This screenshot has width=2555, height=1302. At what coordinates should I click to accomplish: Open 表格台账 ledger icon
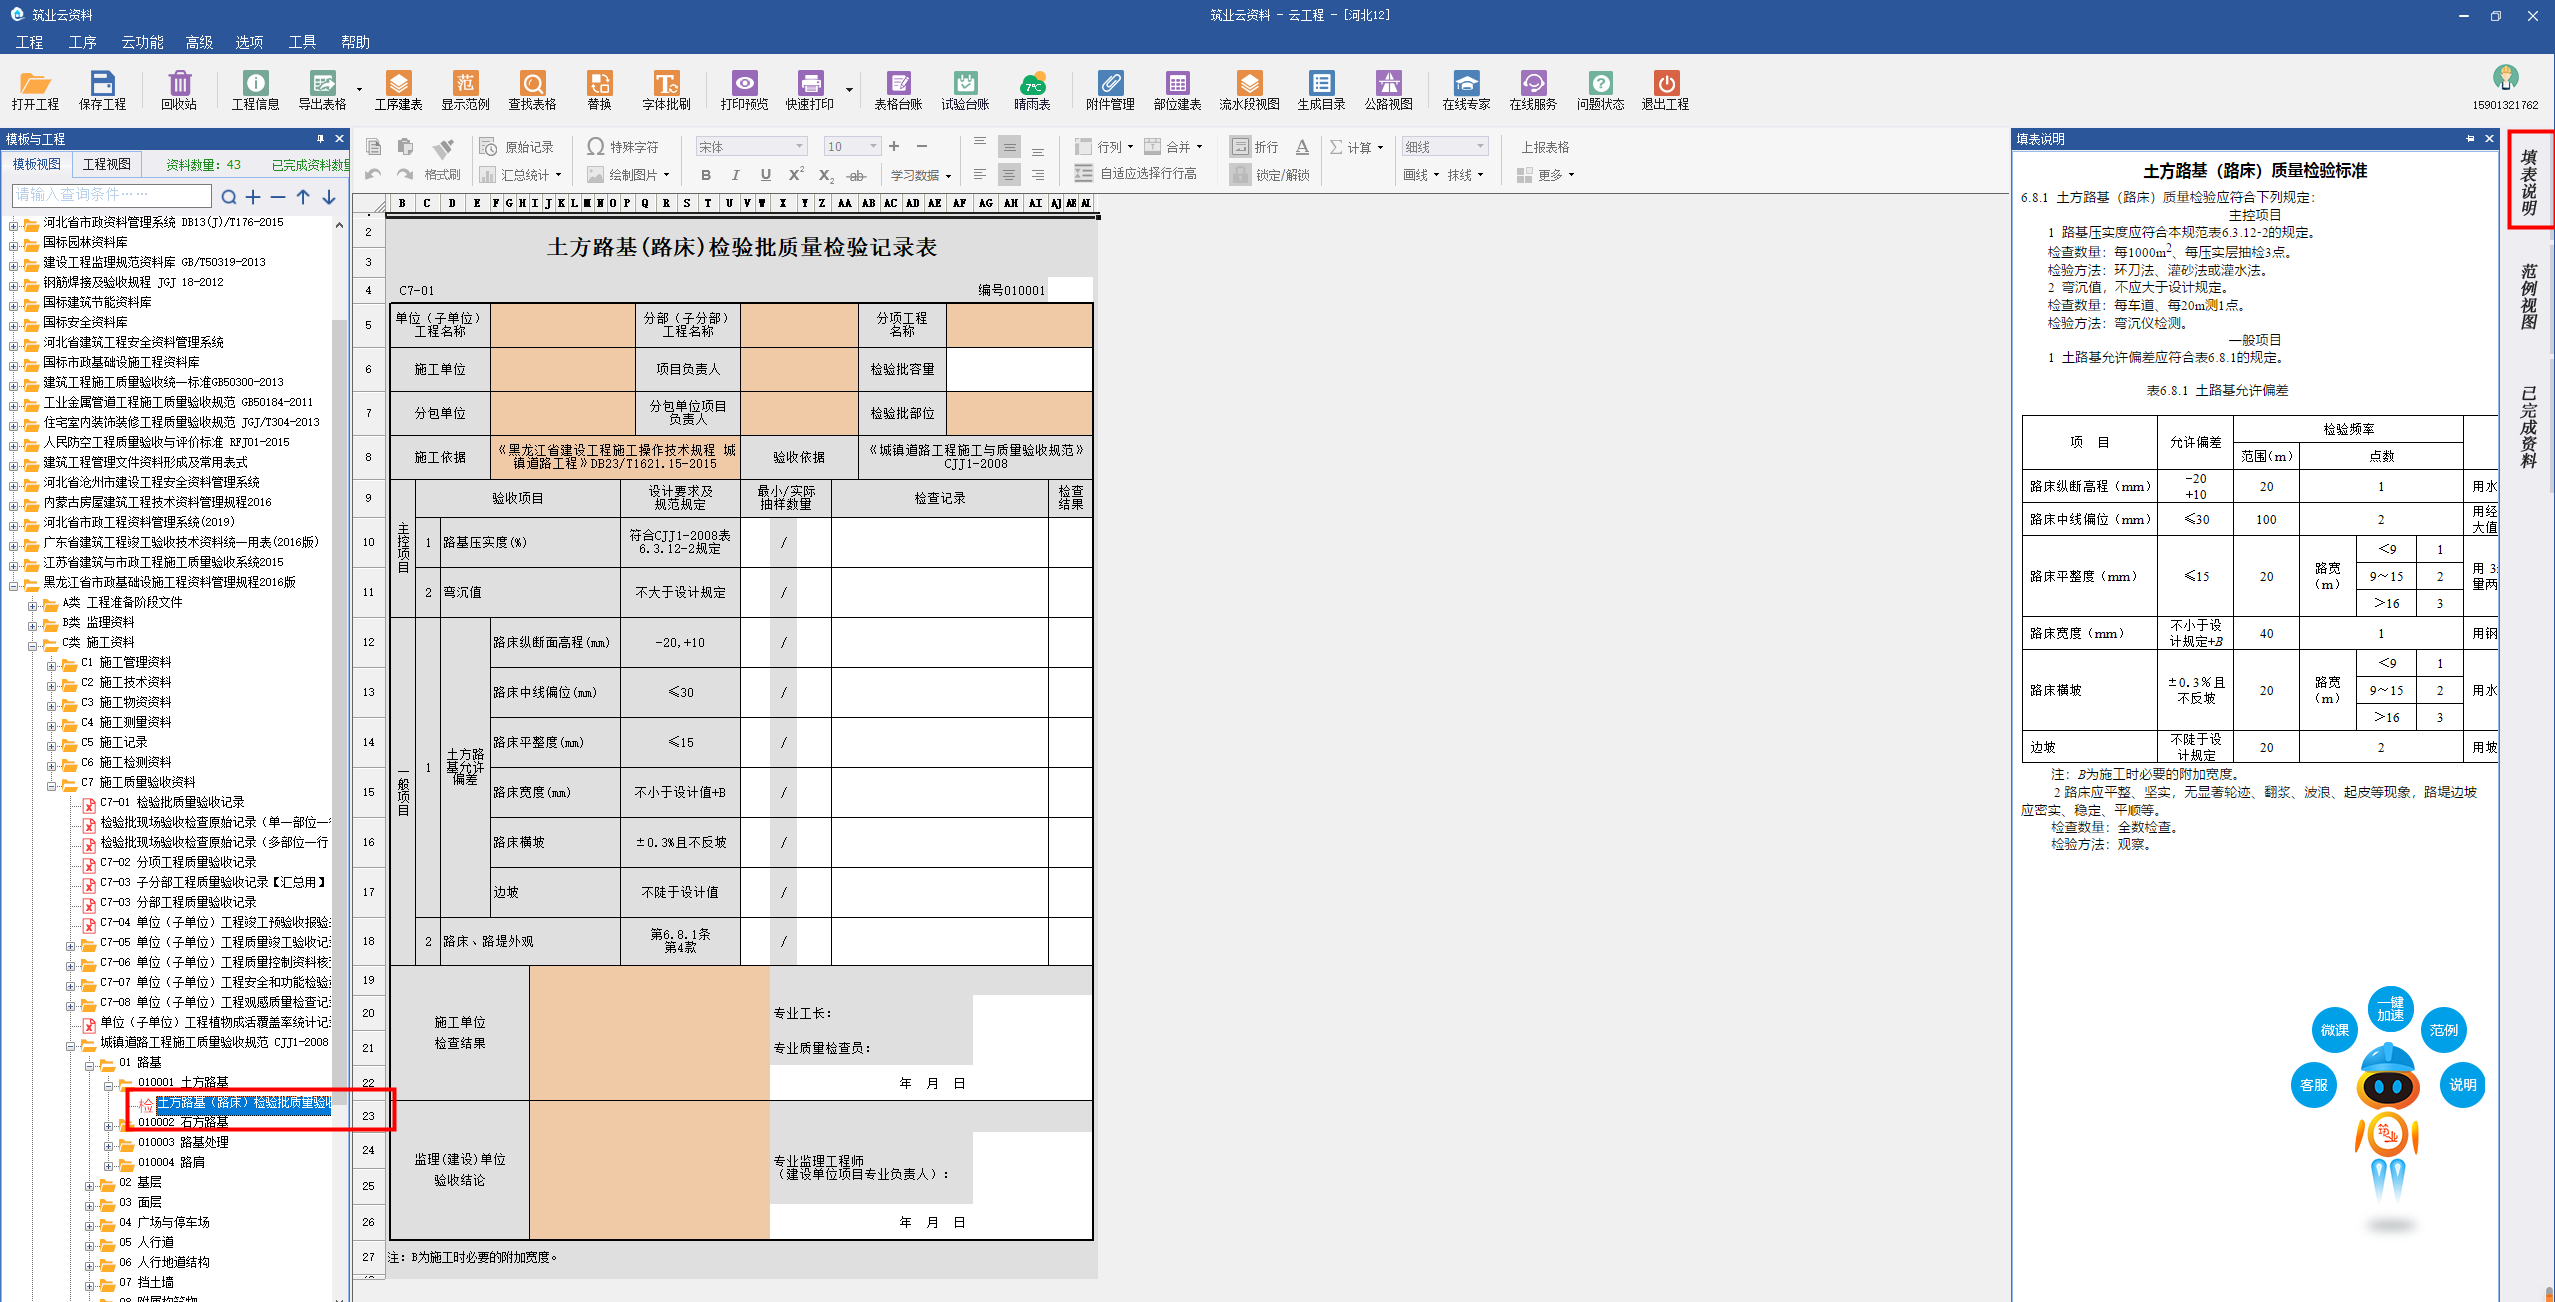[x=898, y=90]
